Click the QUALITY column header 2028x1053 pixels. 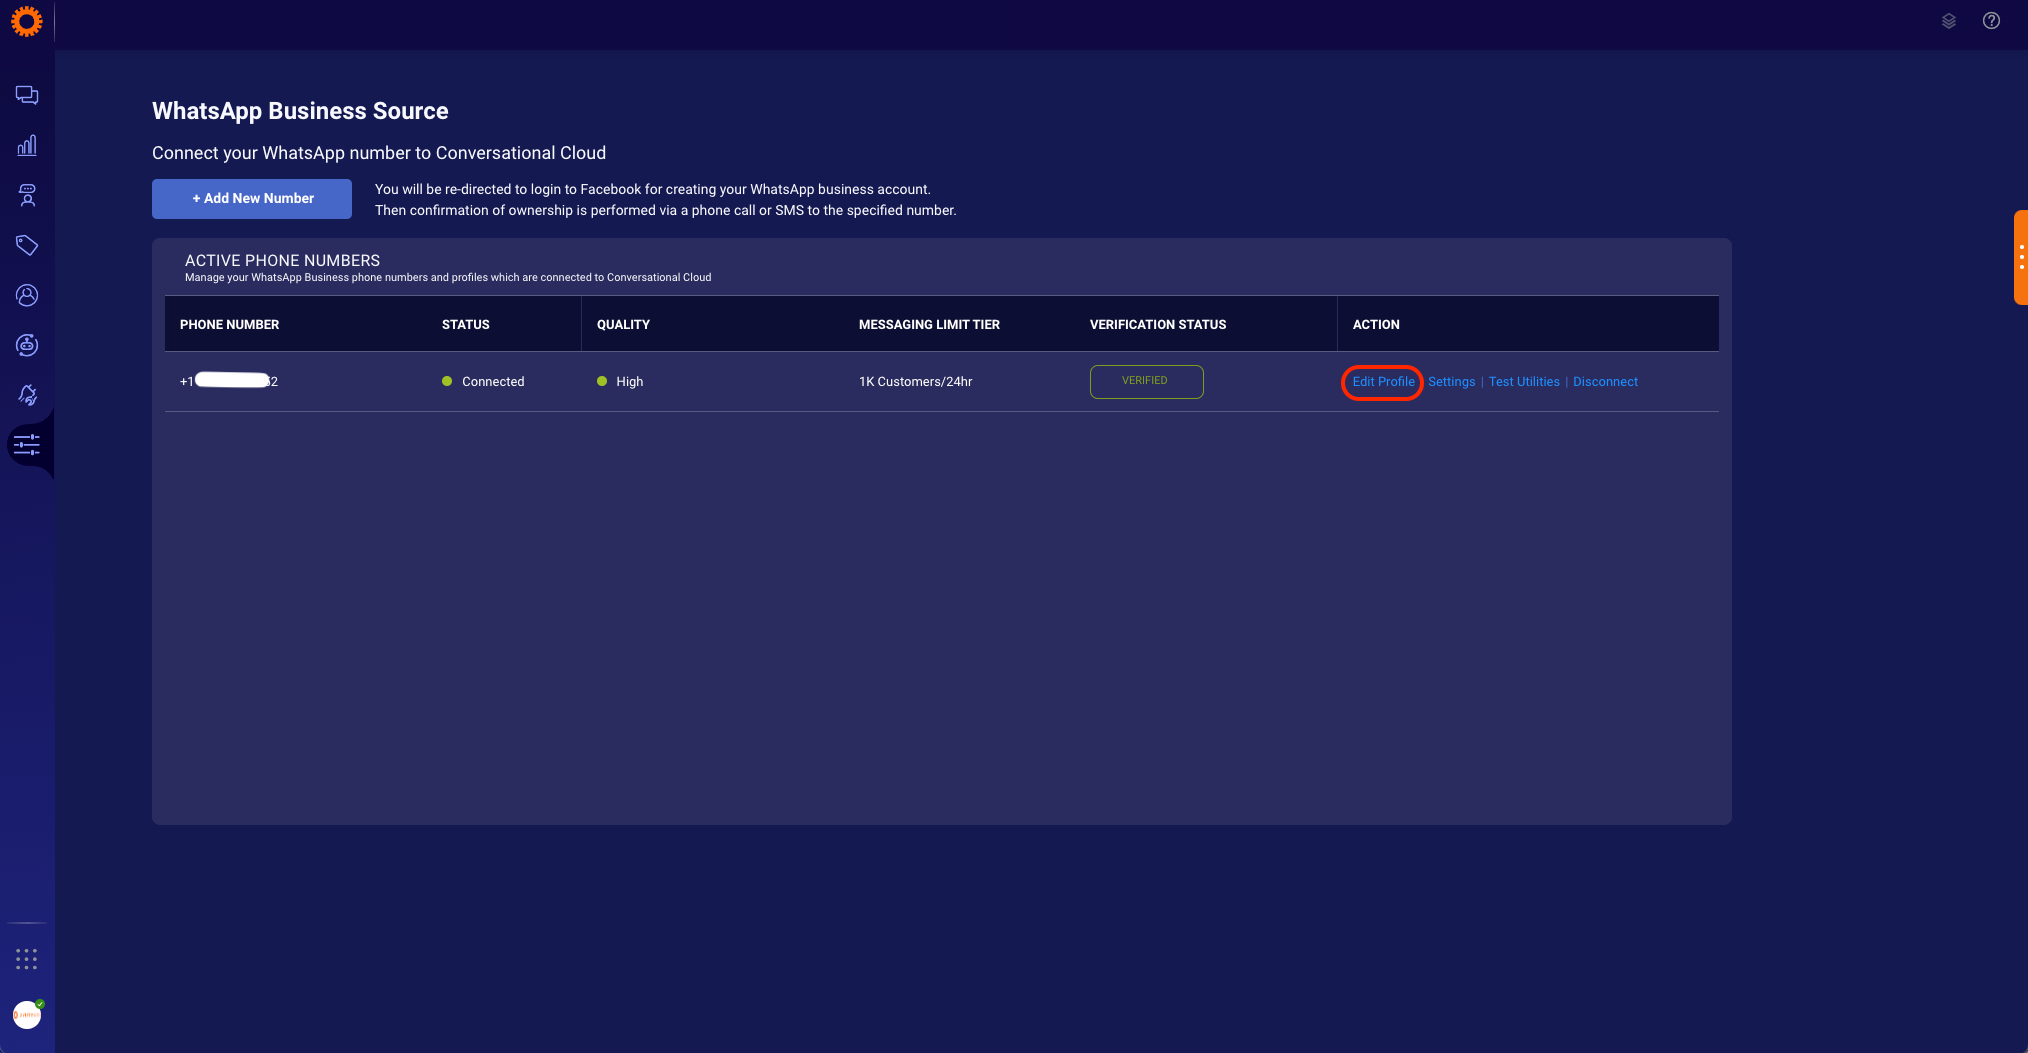(x=623, y=325)
